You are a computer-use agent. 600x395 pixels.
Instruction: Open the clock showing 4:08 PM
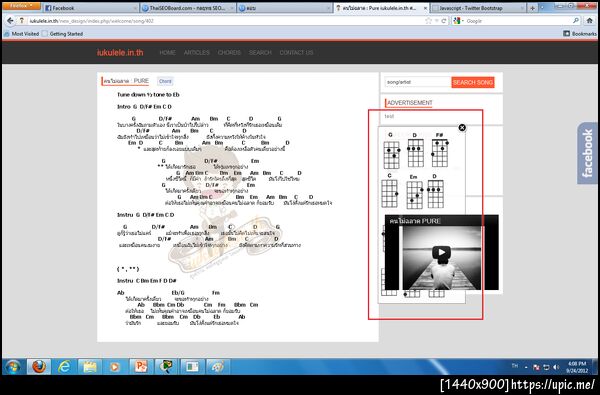point(577,367)
